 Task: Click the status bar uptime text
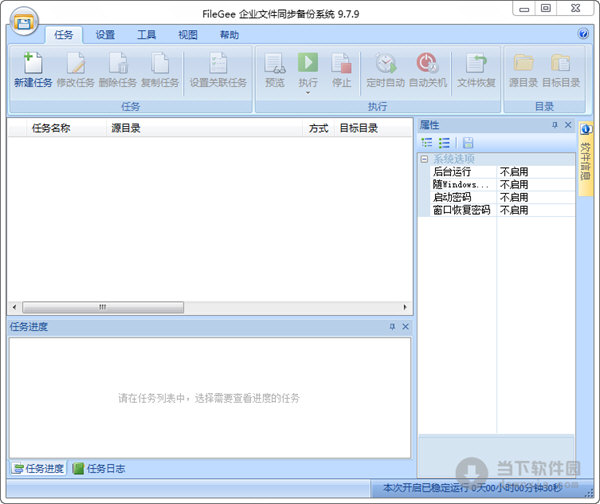click(473, 488)
